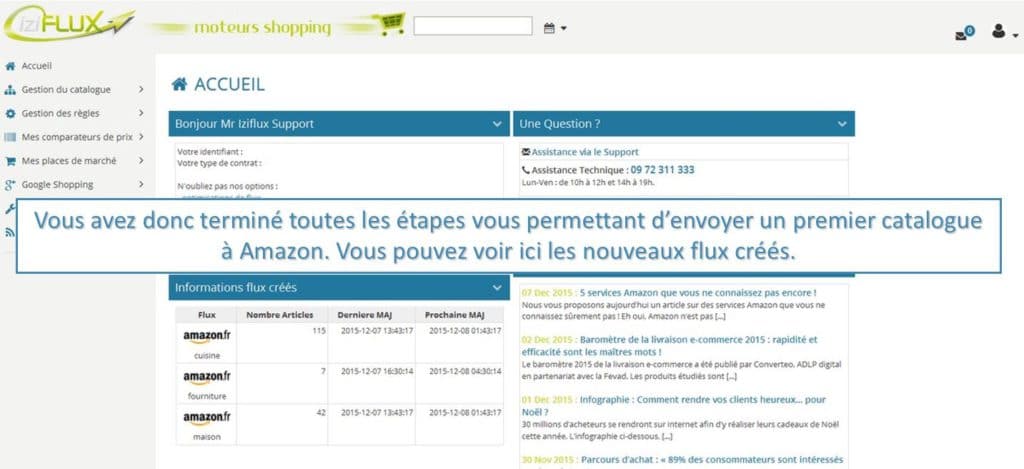Click the Iziflux logo
This screenshot has height=469, width=1024.
[x=69, y=26]
